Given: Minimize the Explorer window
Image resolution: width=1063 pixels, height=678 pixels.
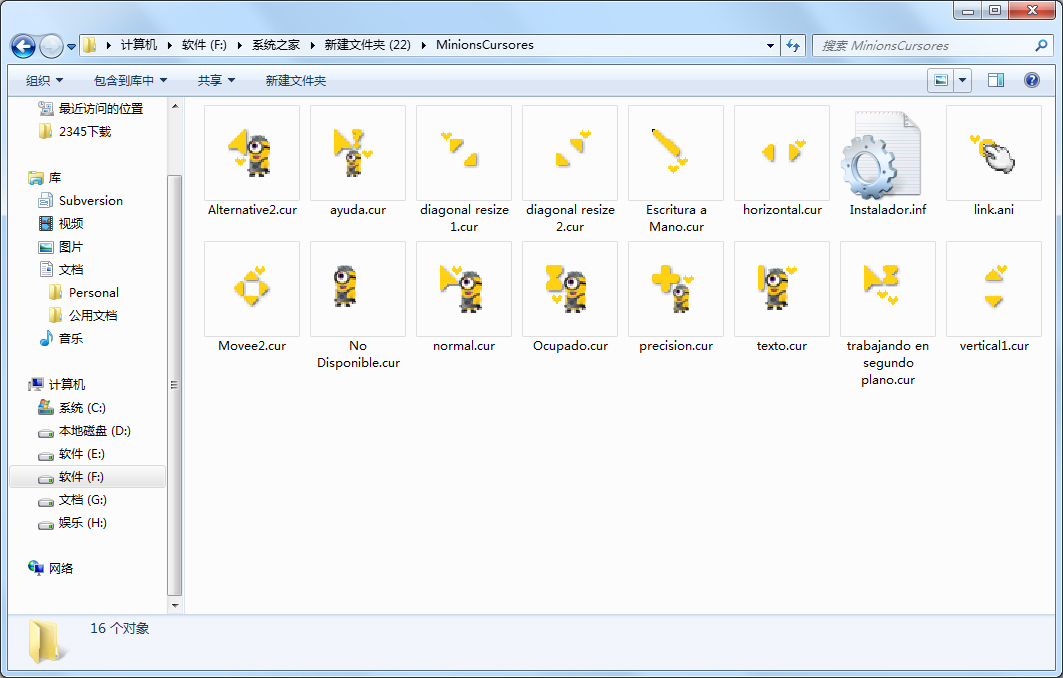Looking at the screenshot, I should (x=967, y=10).
